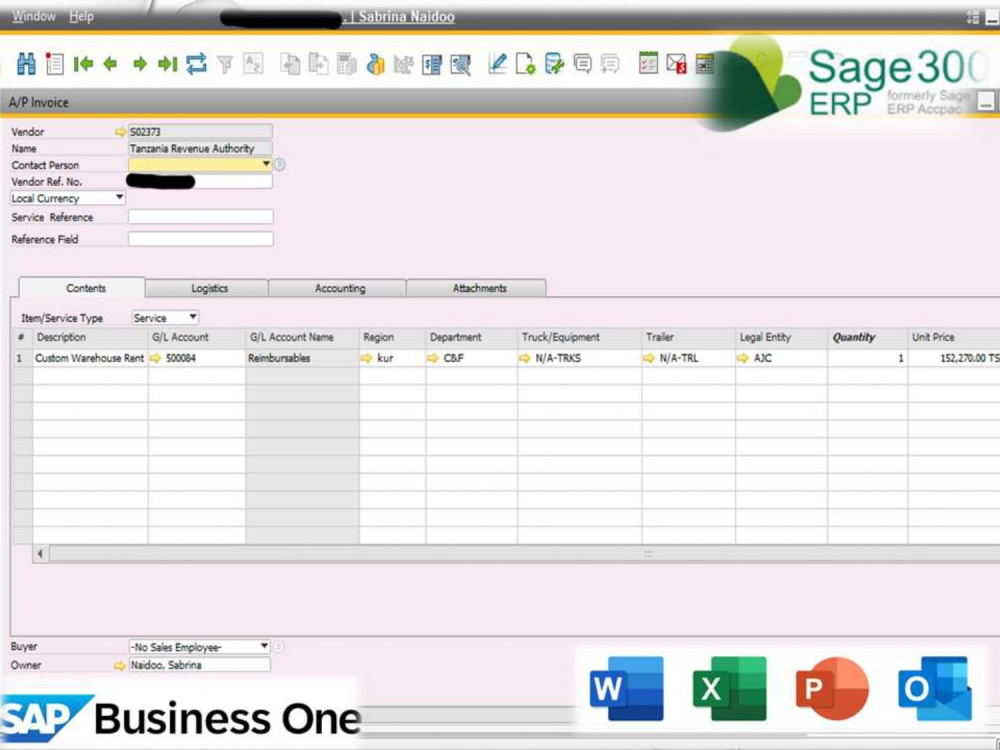Image resolution: width=1000 pixels, height=750 pixels.
Task: Open the Gross Profit icon
Action: click(347, 64)
